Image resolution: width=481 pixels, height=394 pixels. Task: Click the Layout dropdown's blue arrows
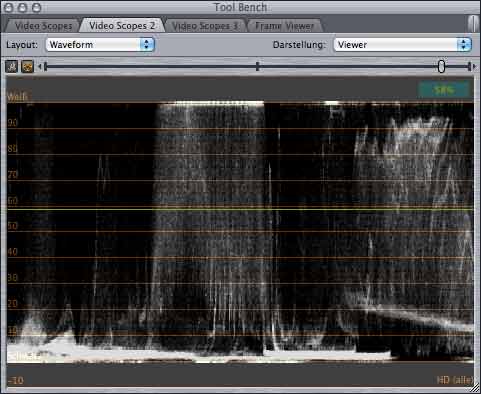pos(147,45)
